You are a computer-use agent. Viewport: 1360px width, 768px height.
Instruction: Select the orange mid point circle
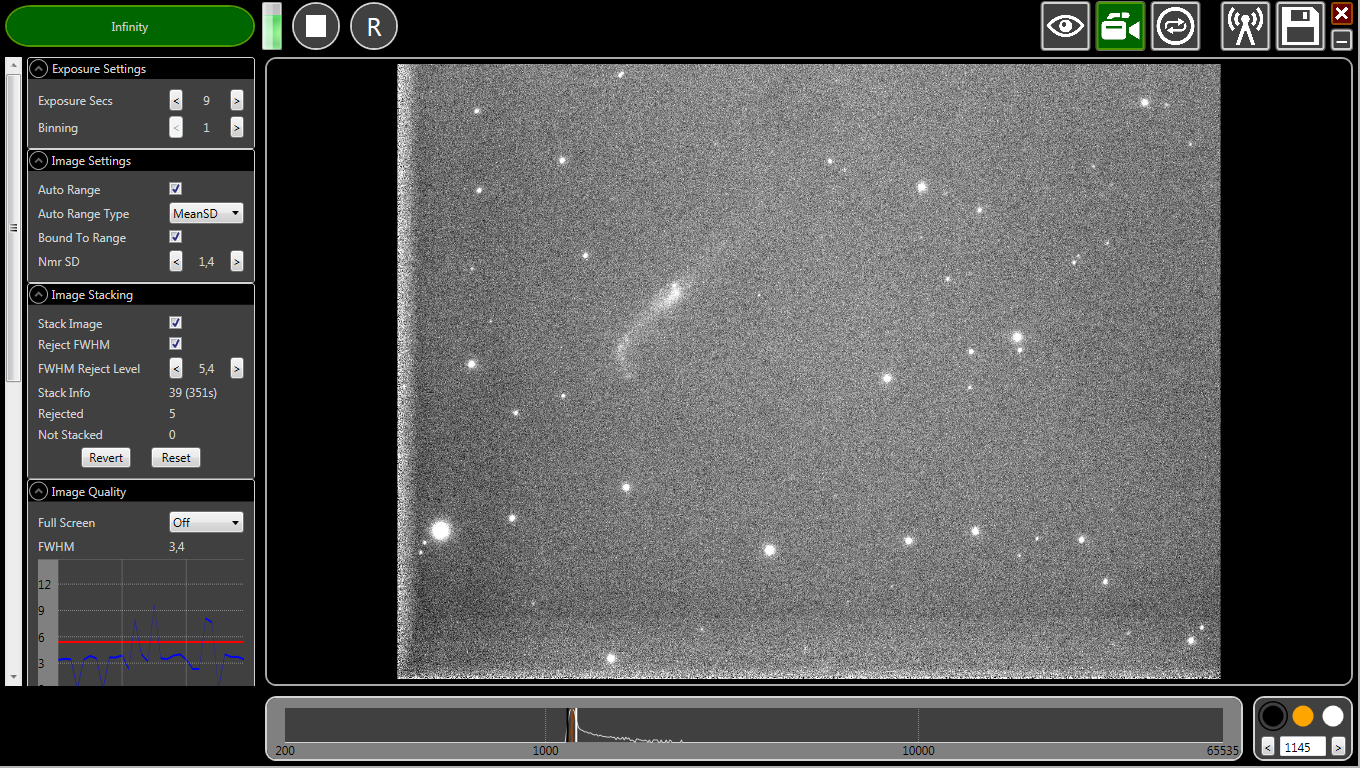(x=1303, y=716)
